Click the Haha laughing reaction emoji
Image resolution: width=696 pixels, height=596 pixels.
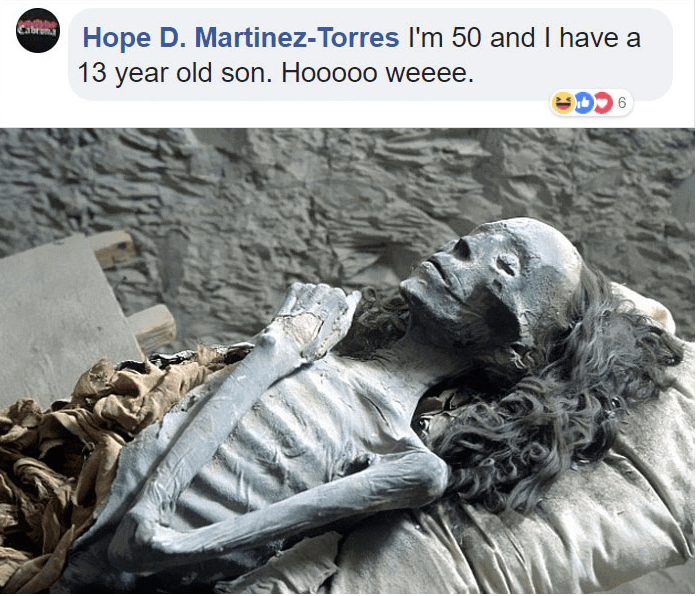(x=563, y=103)
